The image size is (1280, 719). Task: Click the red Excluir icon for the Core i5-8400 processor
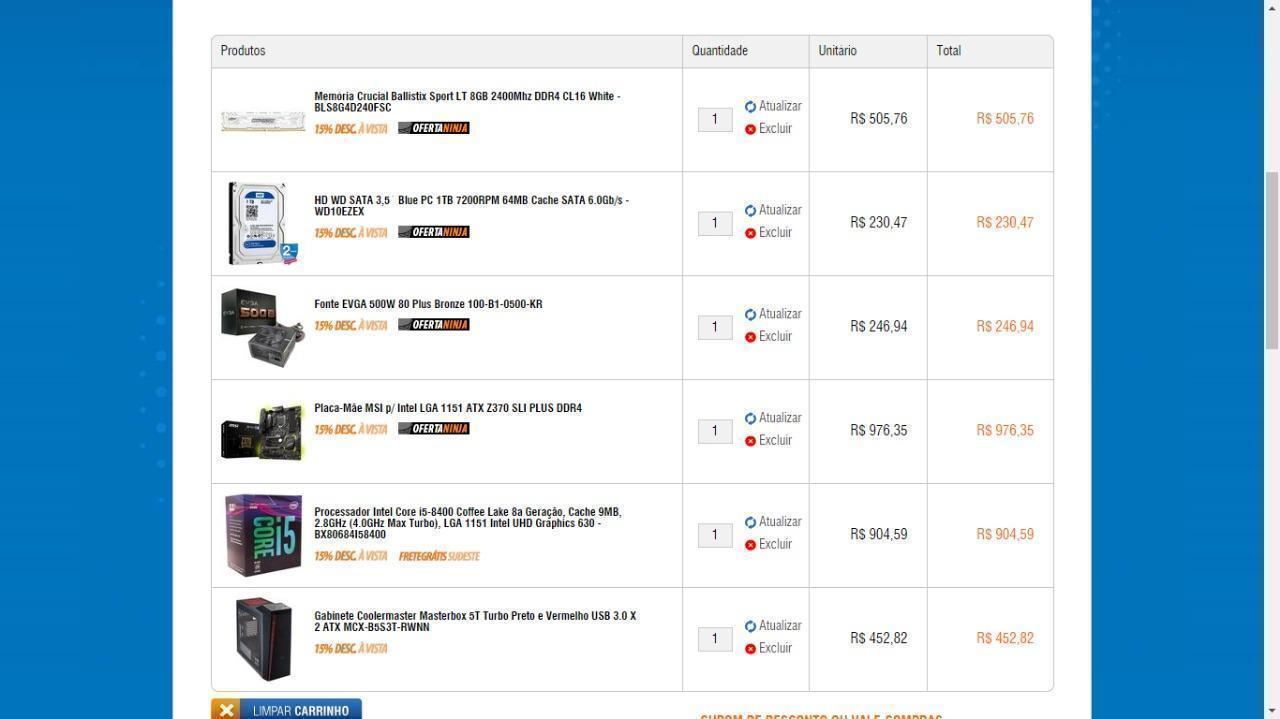point(750,545)
